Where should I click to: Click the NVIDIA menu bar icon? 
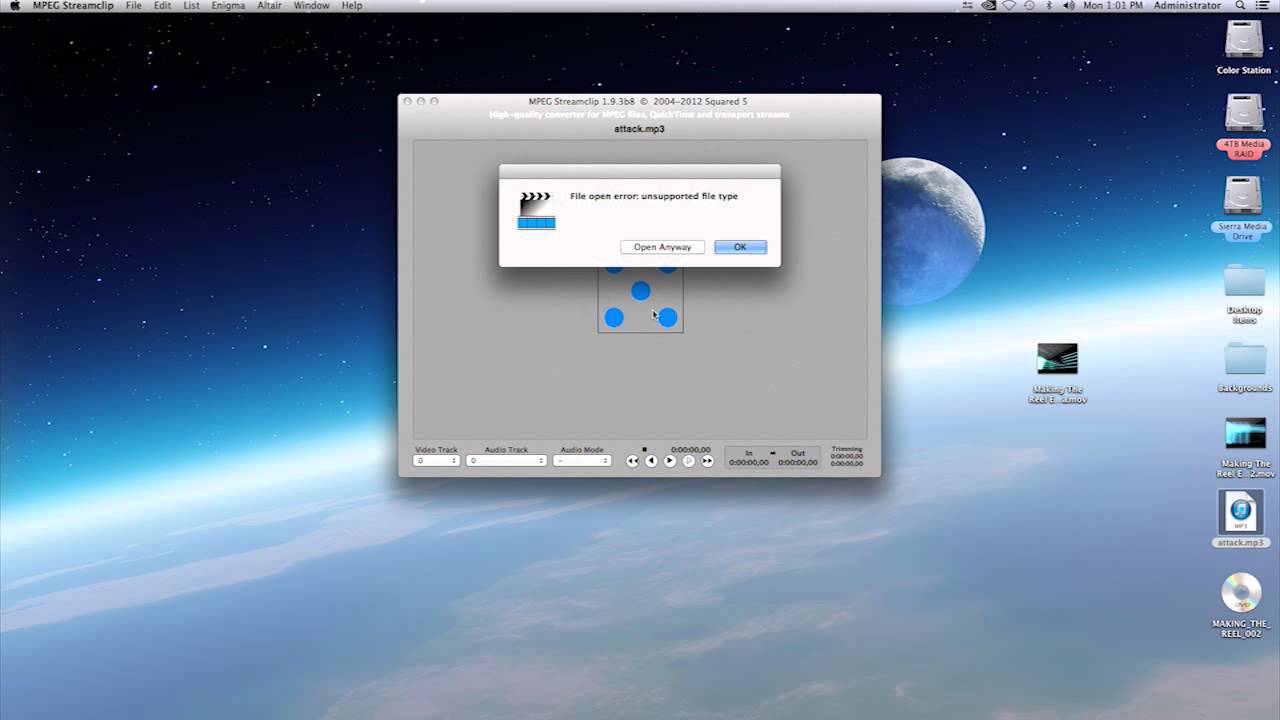[989, 6]
